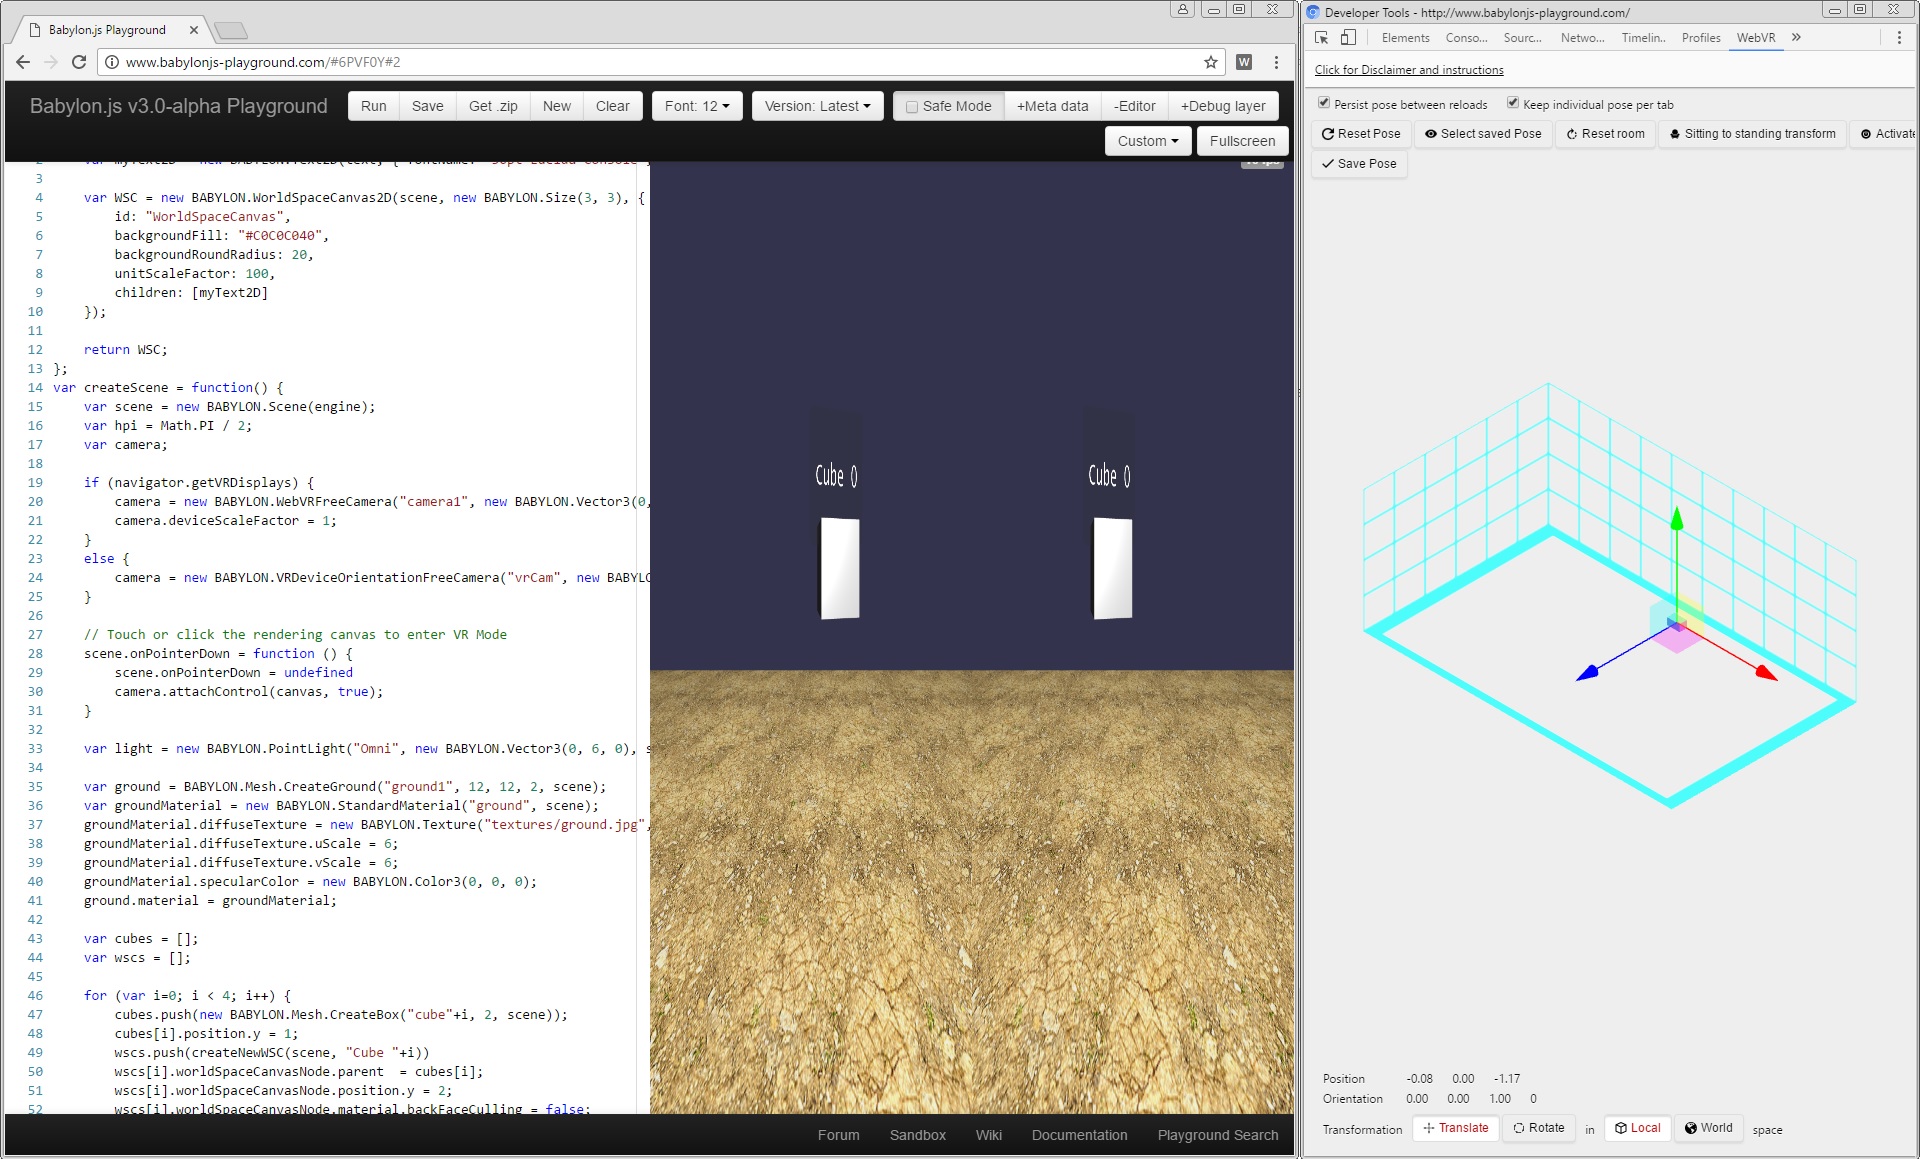Toggle Safe Mode checkbox
Screen dimensions: 1920x1159
coord(912,107)
